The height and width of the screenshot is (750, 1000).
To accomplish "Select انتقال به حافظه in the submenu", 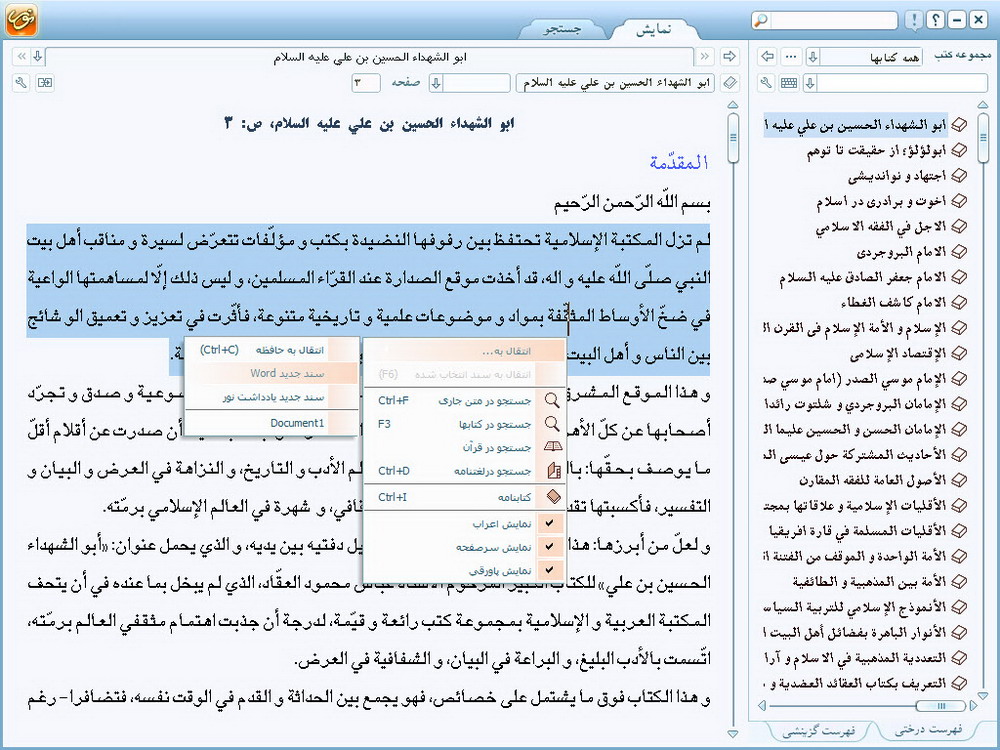I will pyautogui.click(x=272, y=349).
